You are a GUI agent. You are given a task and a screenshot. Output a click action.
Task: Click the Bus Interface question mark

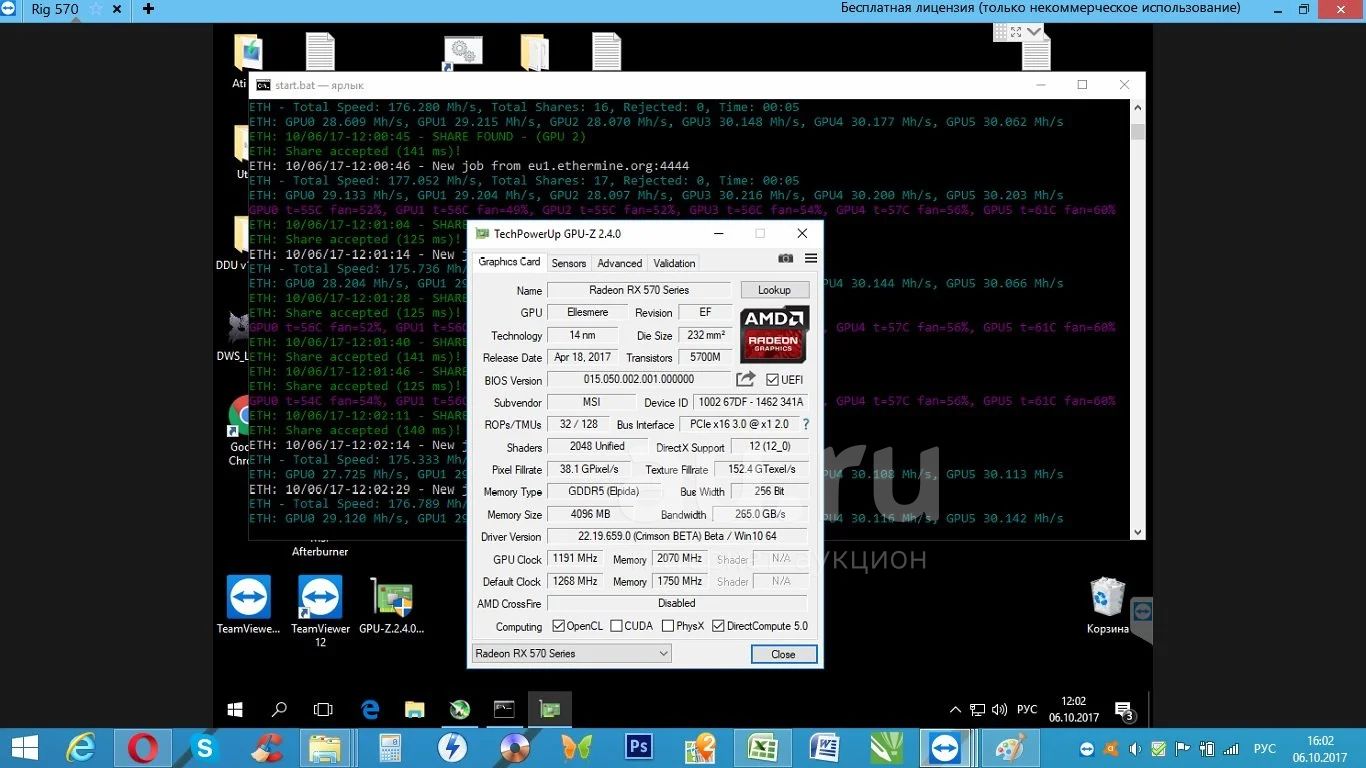pos(806,424)
